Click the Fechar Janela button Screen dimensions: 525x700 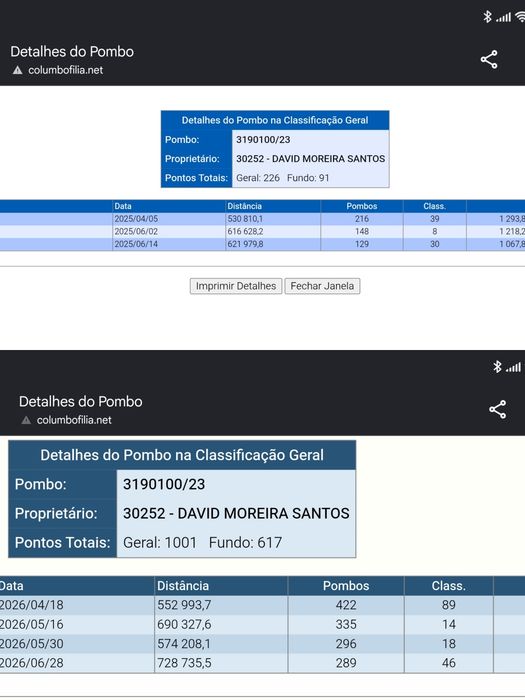point(322,286)
